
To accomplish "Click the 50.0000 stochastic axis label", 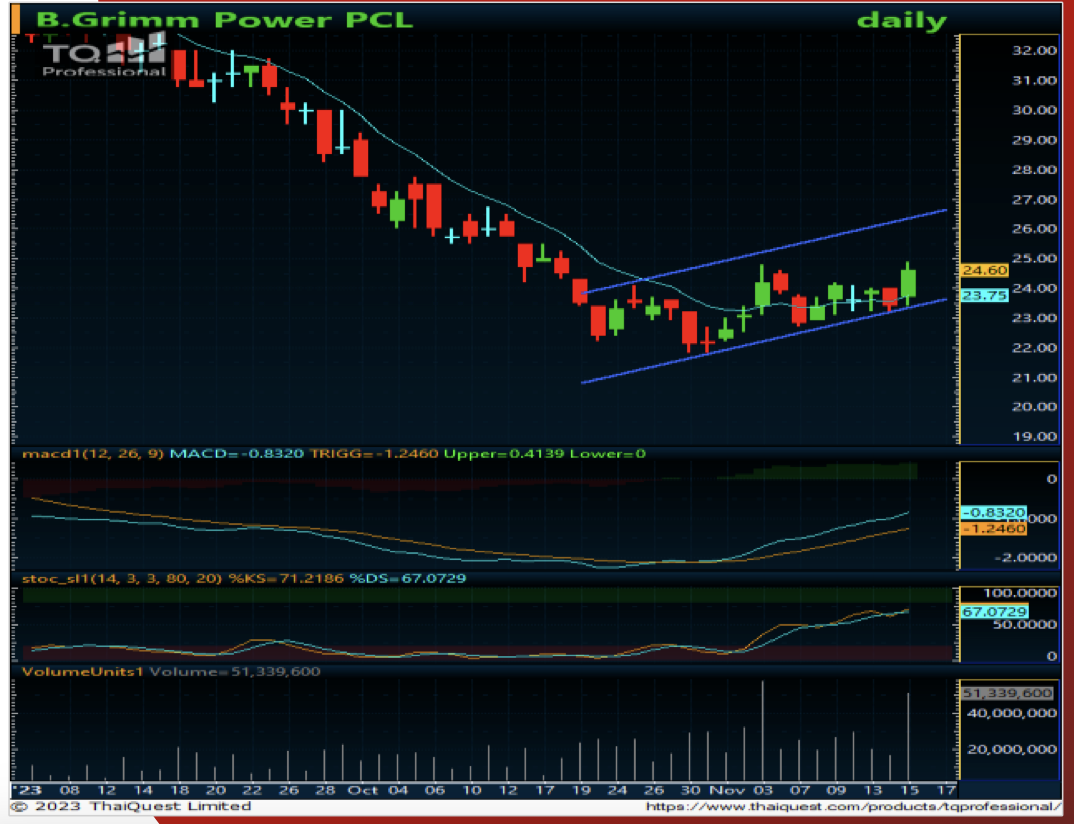I will tap(1025, 625).
